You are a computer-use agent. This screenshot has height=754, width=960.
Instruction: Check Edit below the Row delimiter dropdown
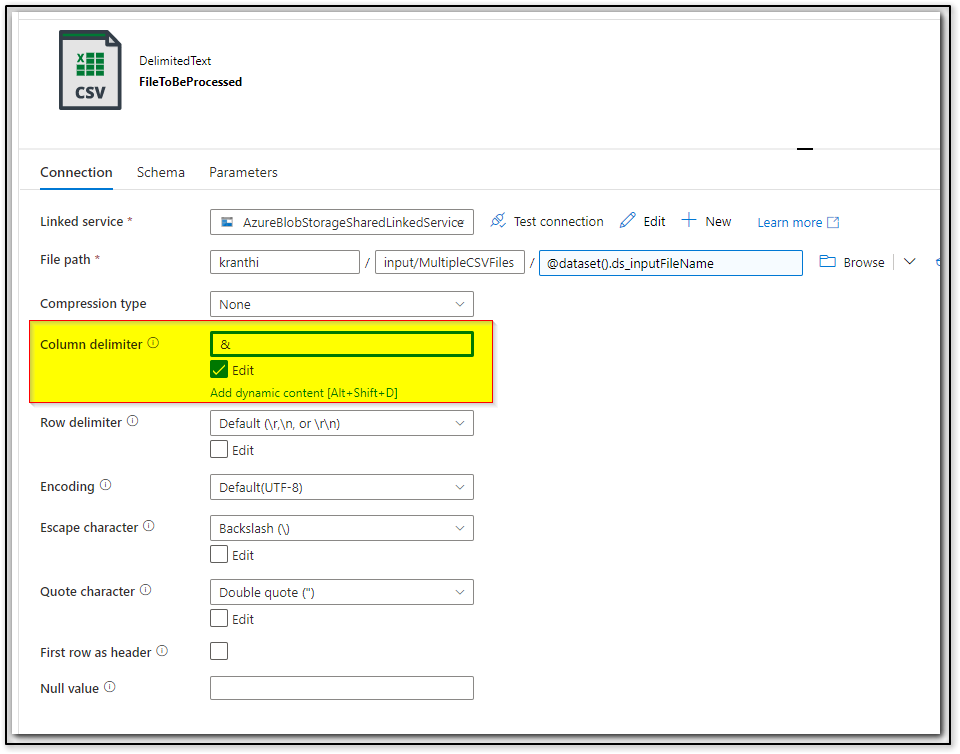pos(217,449)
